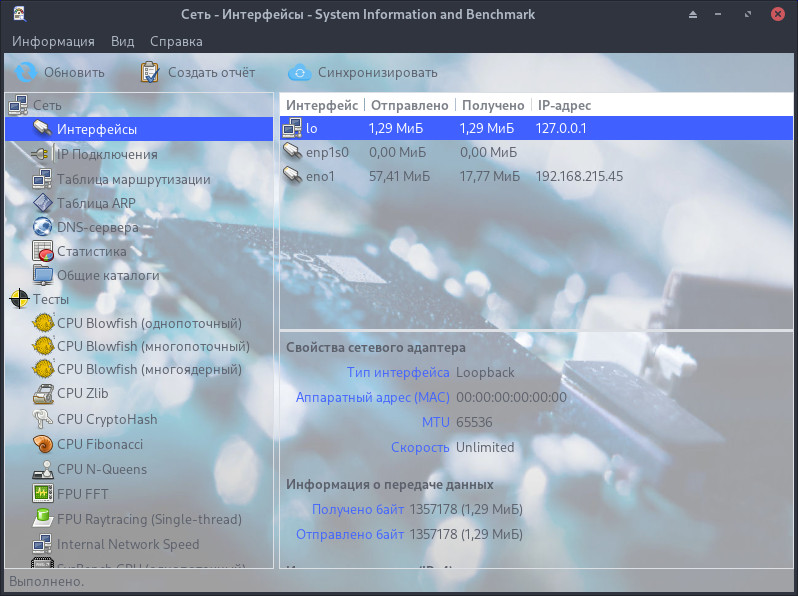Image resolution: width=798 pixels, height=596 pixels.
Task: Open CPU Fibonacci benchmark entry
Action: [x=100, y=444]
